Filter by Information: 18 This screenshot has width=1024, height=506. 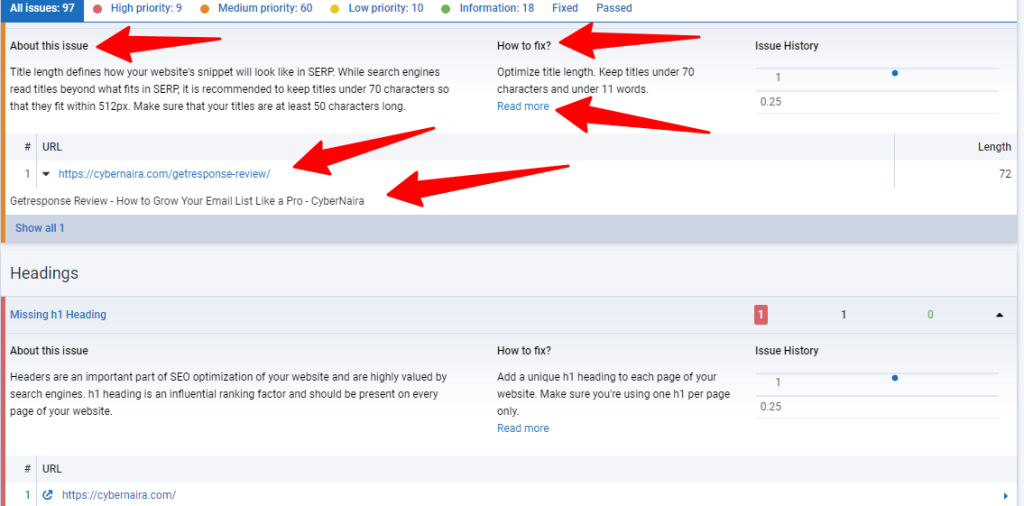click(x=496, y=8)
